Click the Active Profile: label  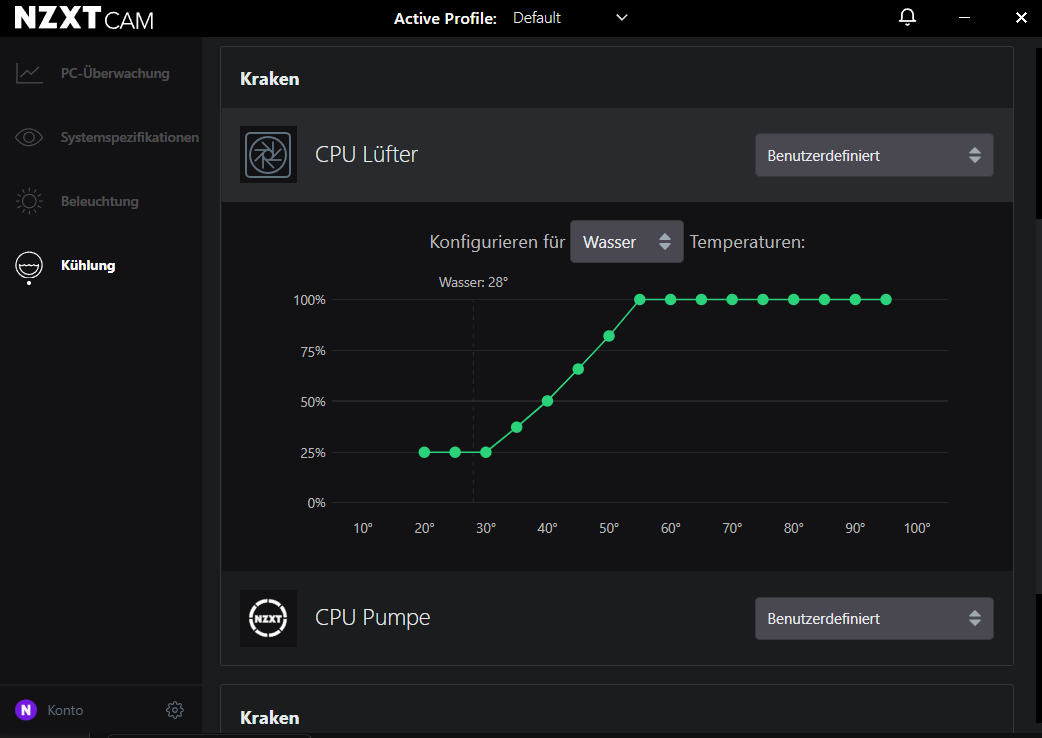pyautogui.click(x=445, y=19)
